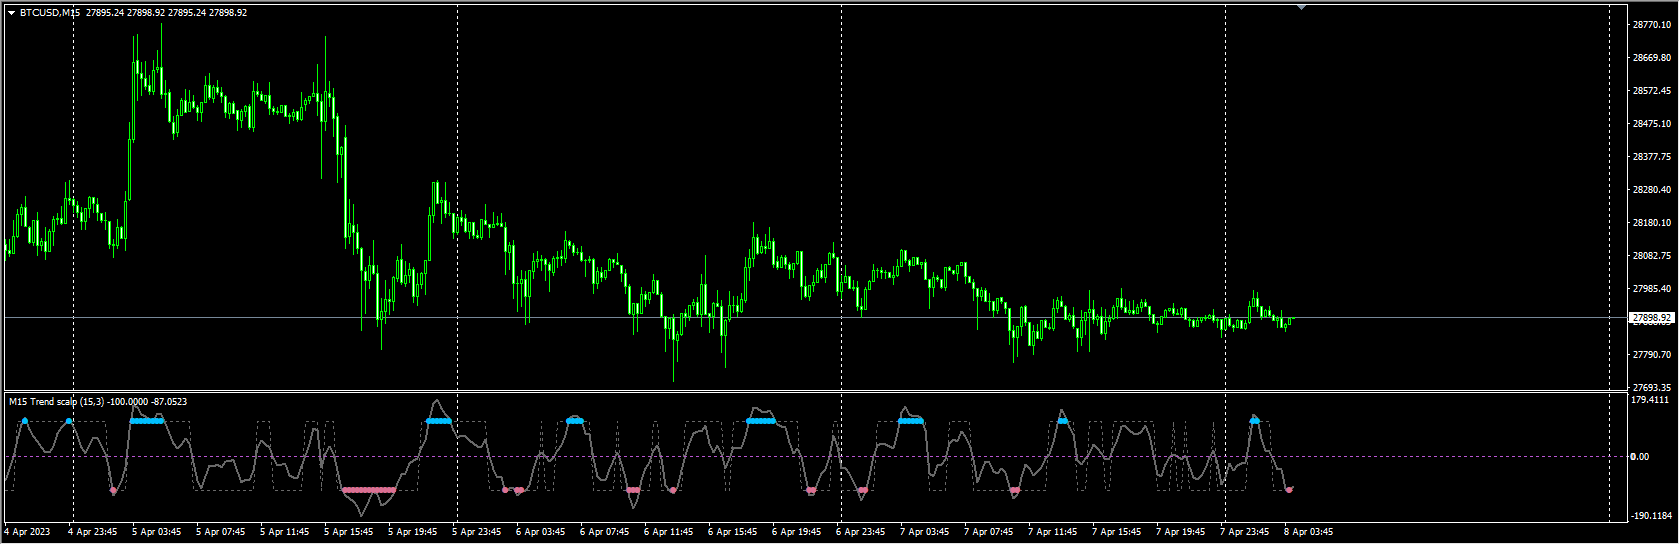Screen dimensions: 1680x545
Task: Click the 0.00 level label on indicator scale
Action: [1640, 457]
